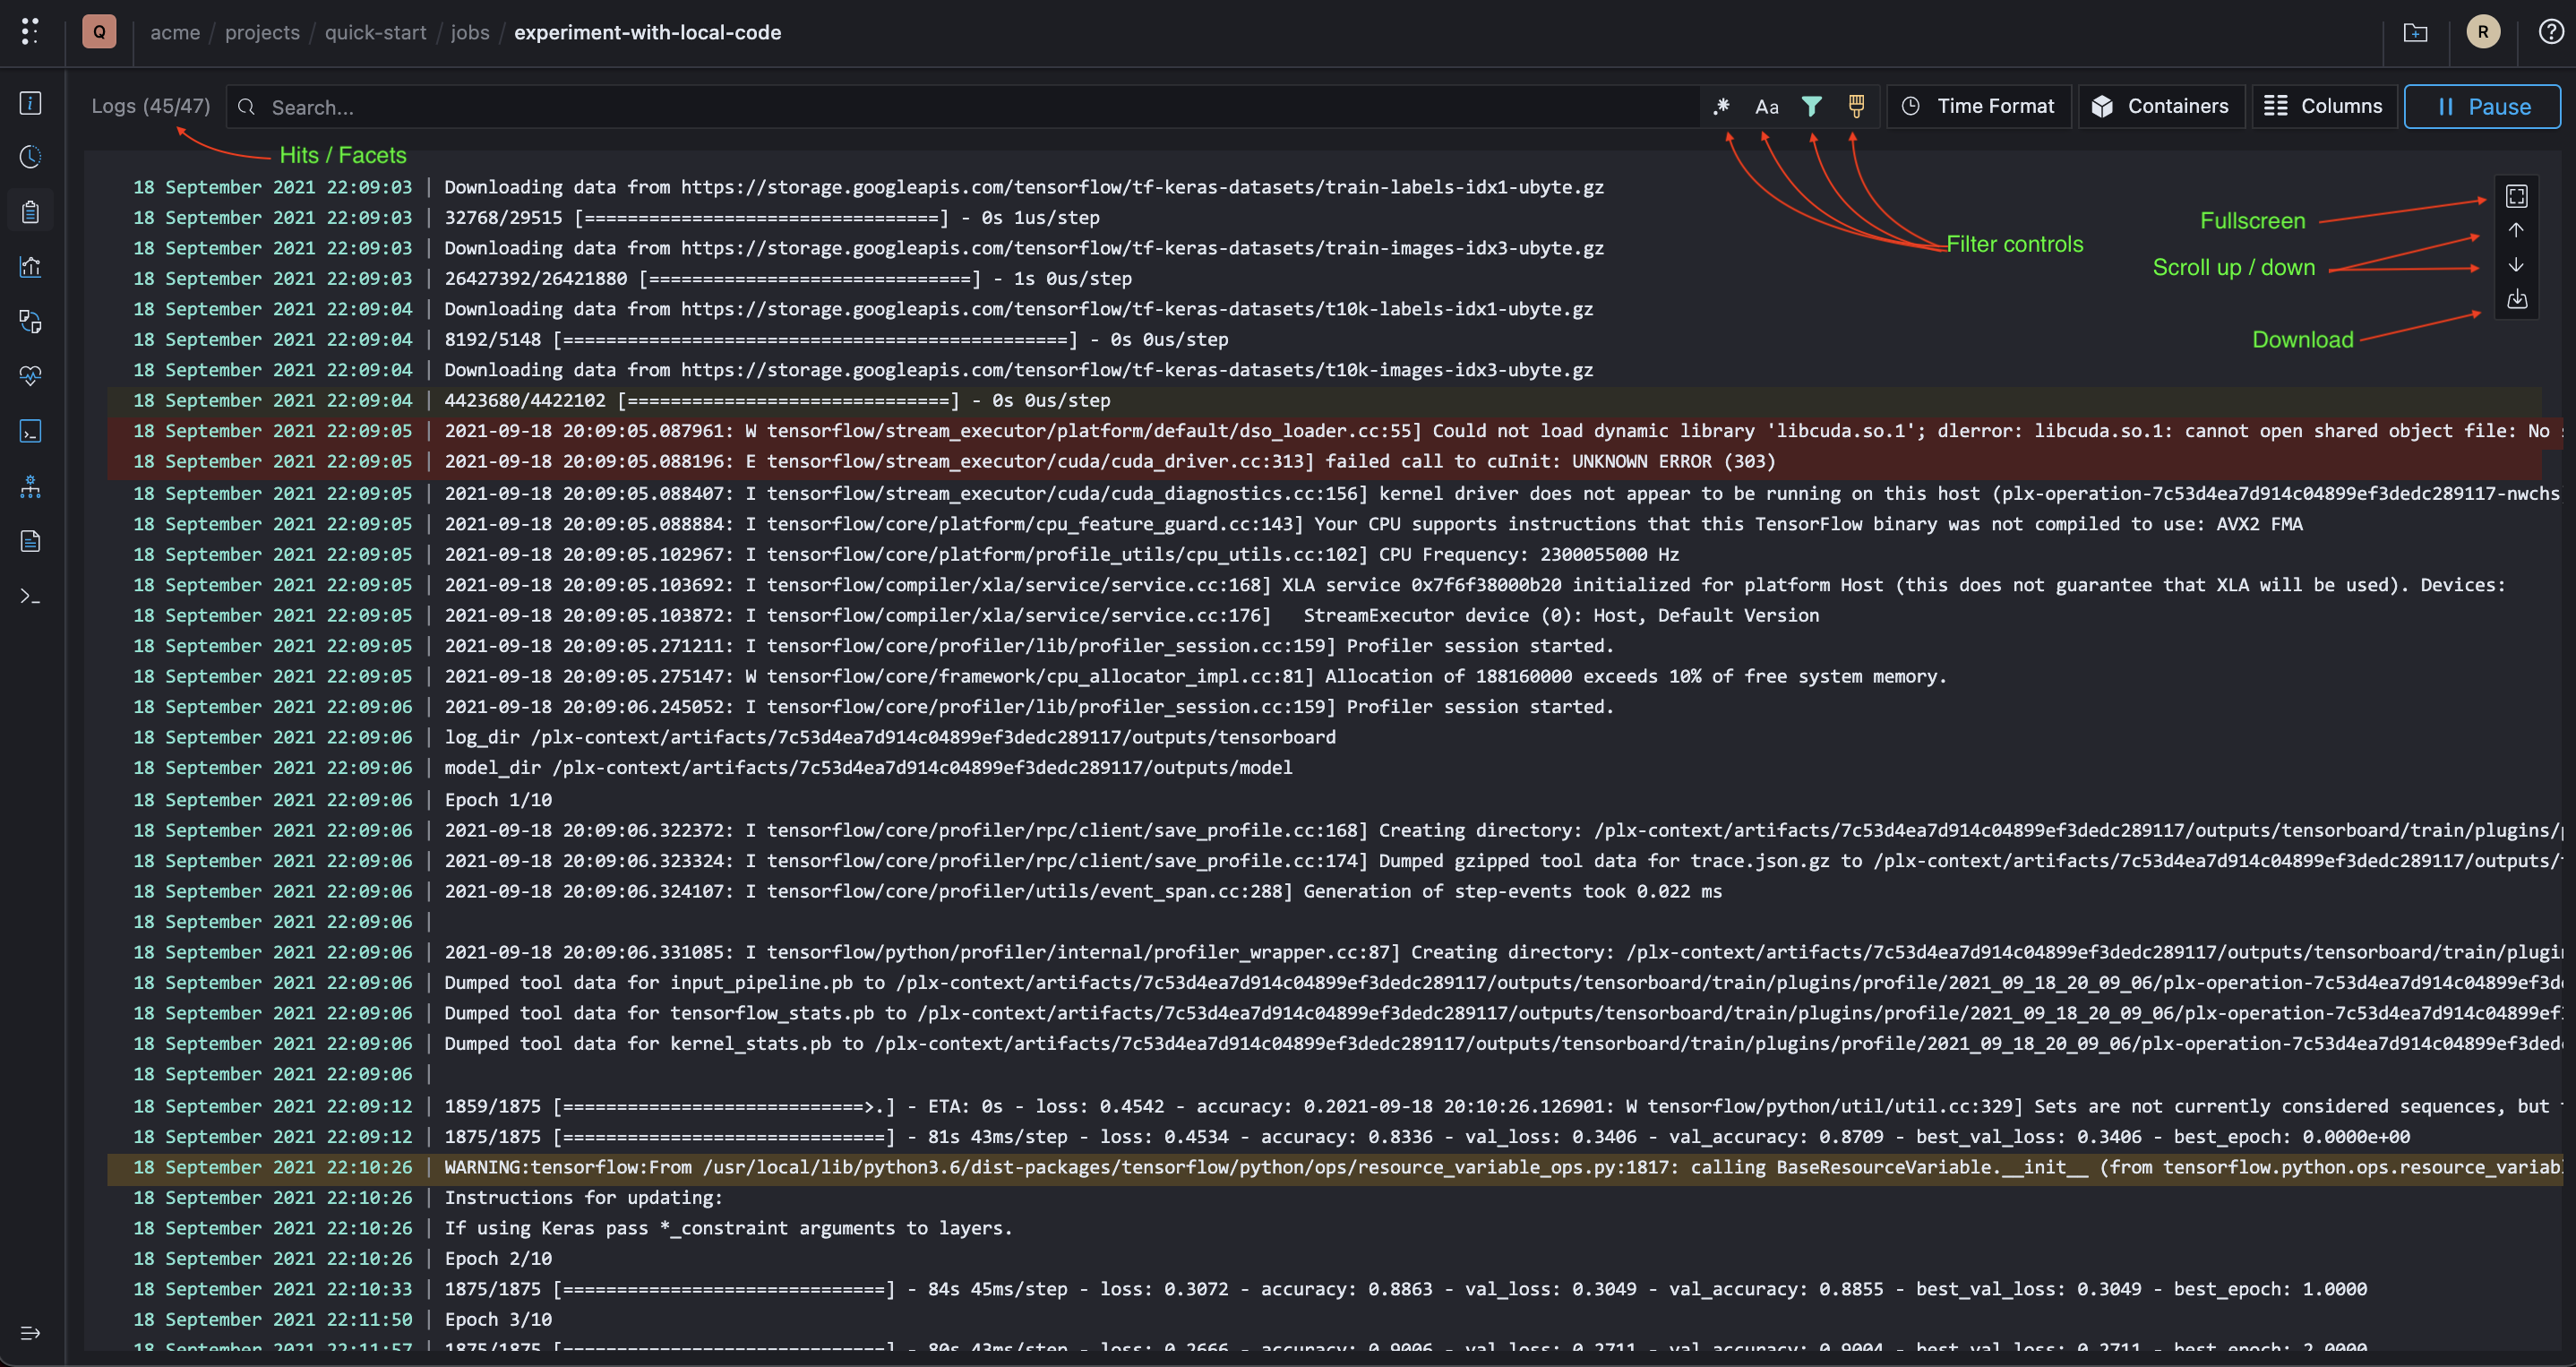This screenshot has height=1367, width=2576.
Task: Open the metrics chart sidebar icon
Action: 31,267
